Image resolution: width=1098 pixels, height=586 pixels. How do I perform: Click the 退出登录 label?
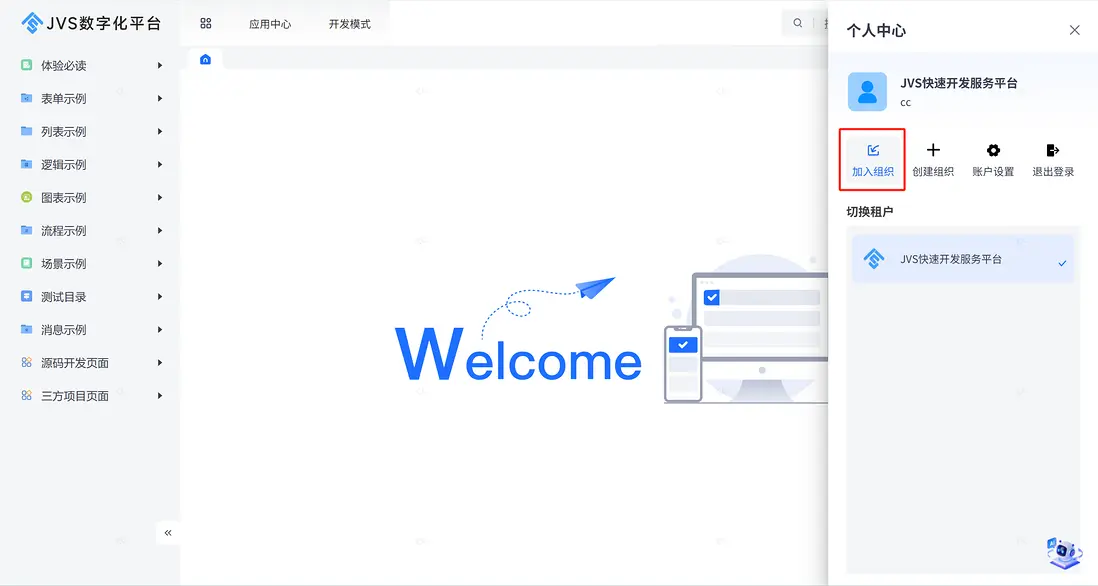1053,172
